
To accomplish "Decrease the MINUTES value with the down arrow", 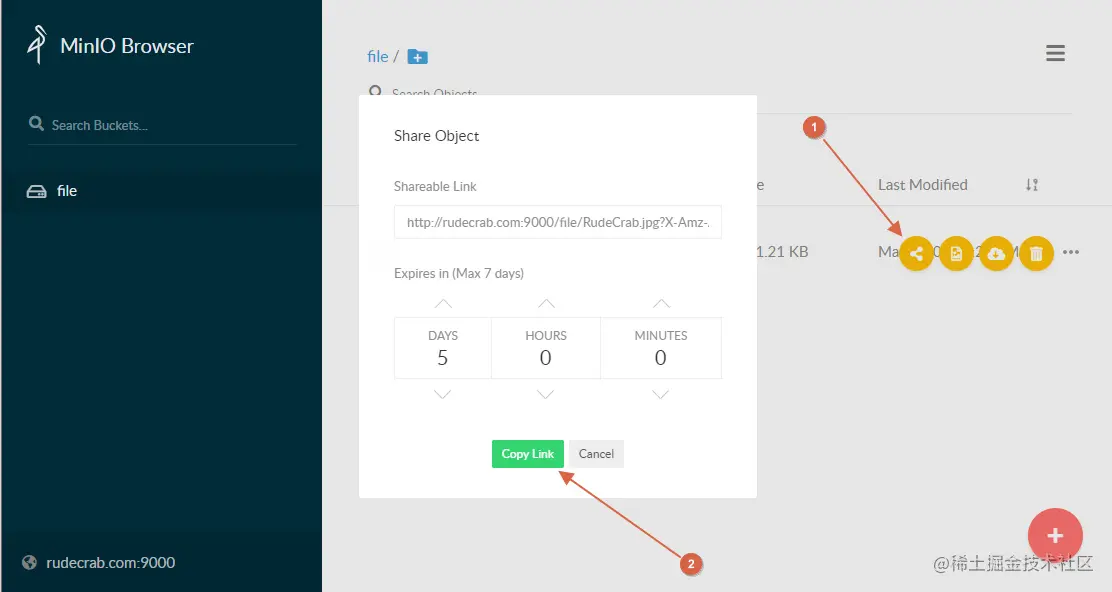I will pos(660,394).
